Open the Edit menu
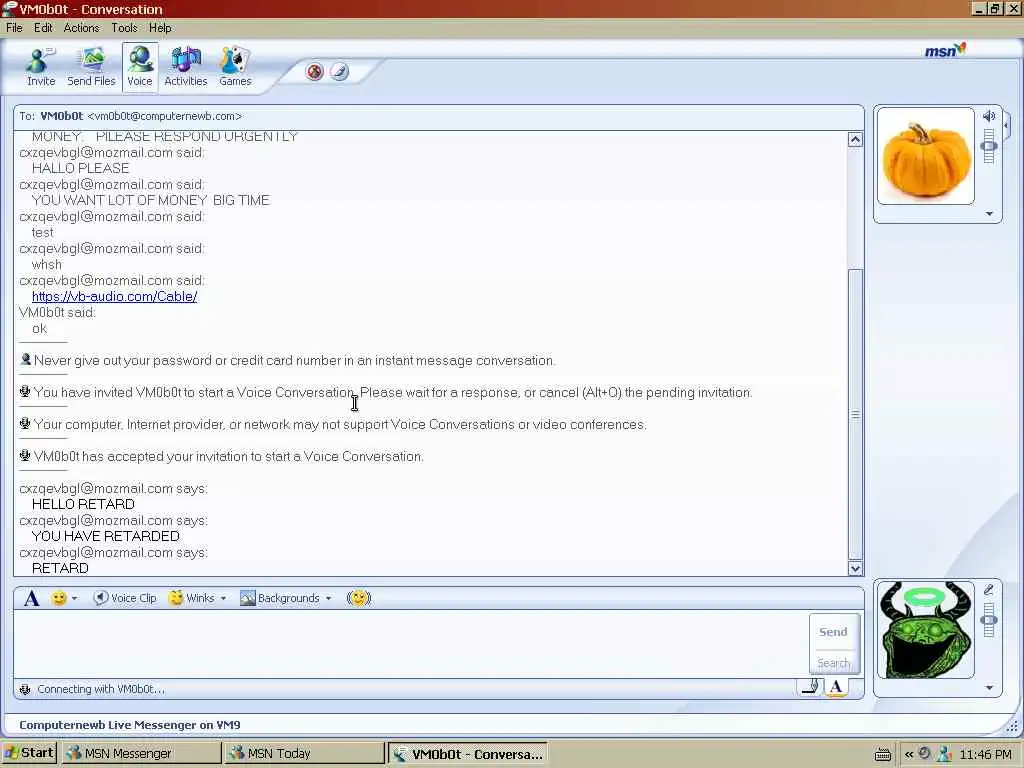Viewport: 1024px width, 768px height. point(43,28)
